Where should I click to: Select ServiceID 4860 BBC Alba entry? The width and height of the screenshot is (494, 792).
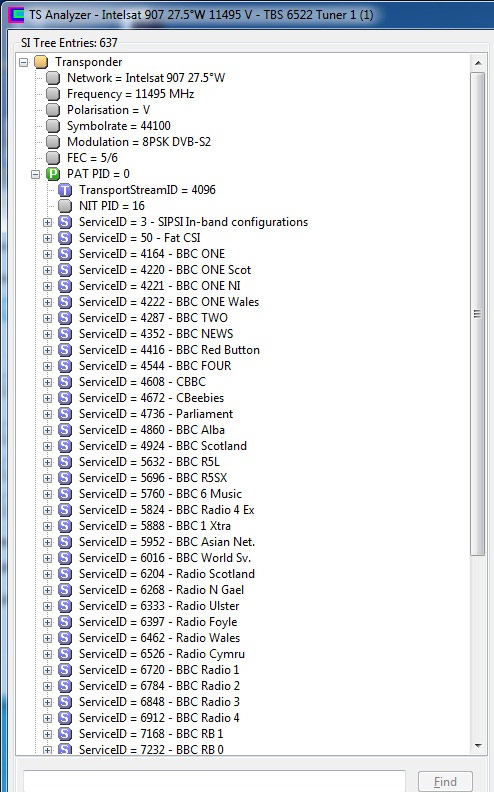click(x=152, y=430)
